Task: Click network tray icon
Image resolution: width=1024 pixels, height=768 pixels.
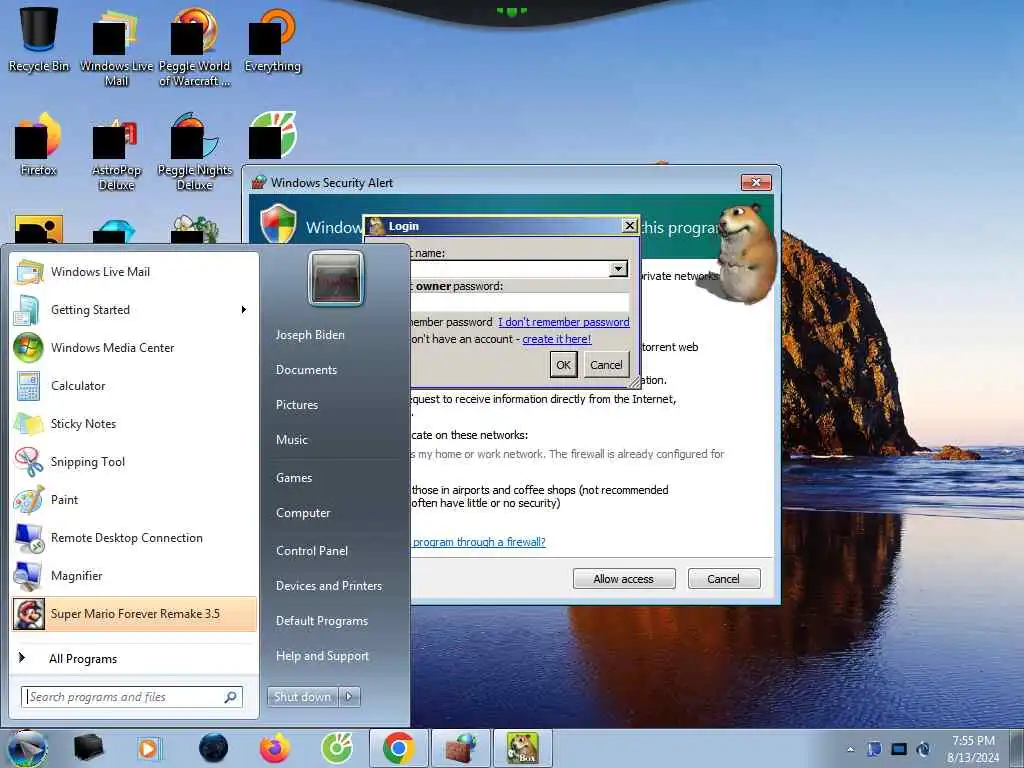Action: click(x=899, y=749)
